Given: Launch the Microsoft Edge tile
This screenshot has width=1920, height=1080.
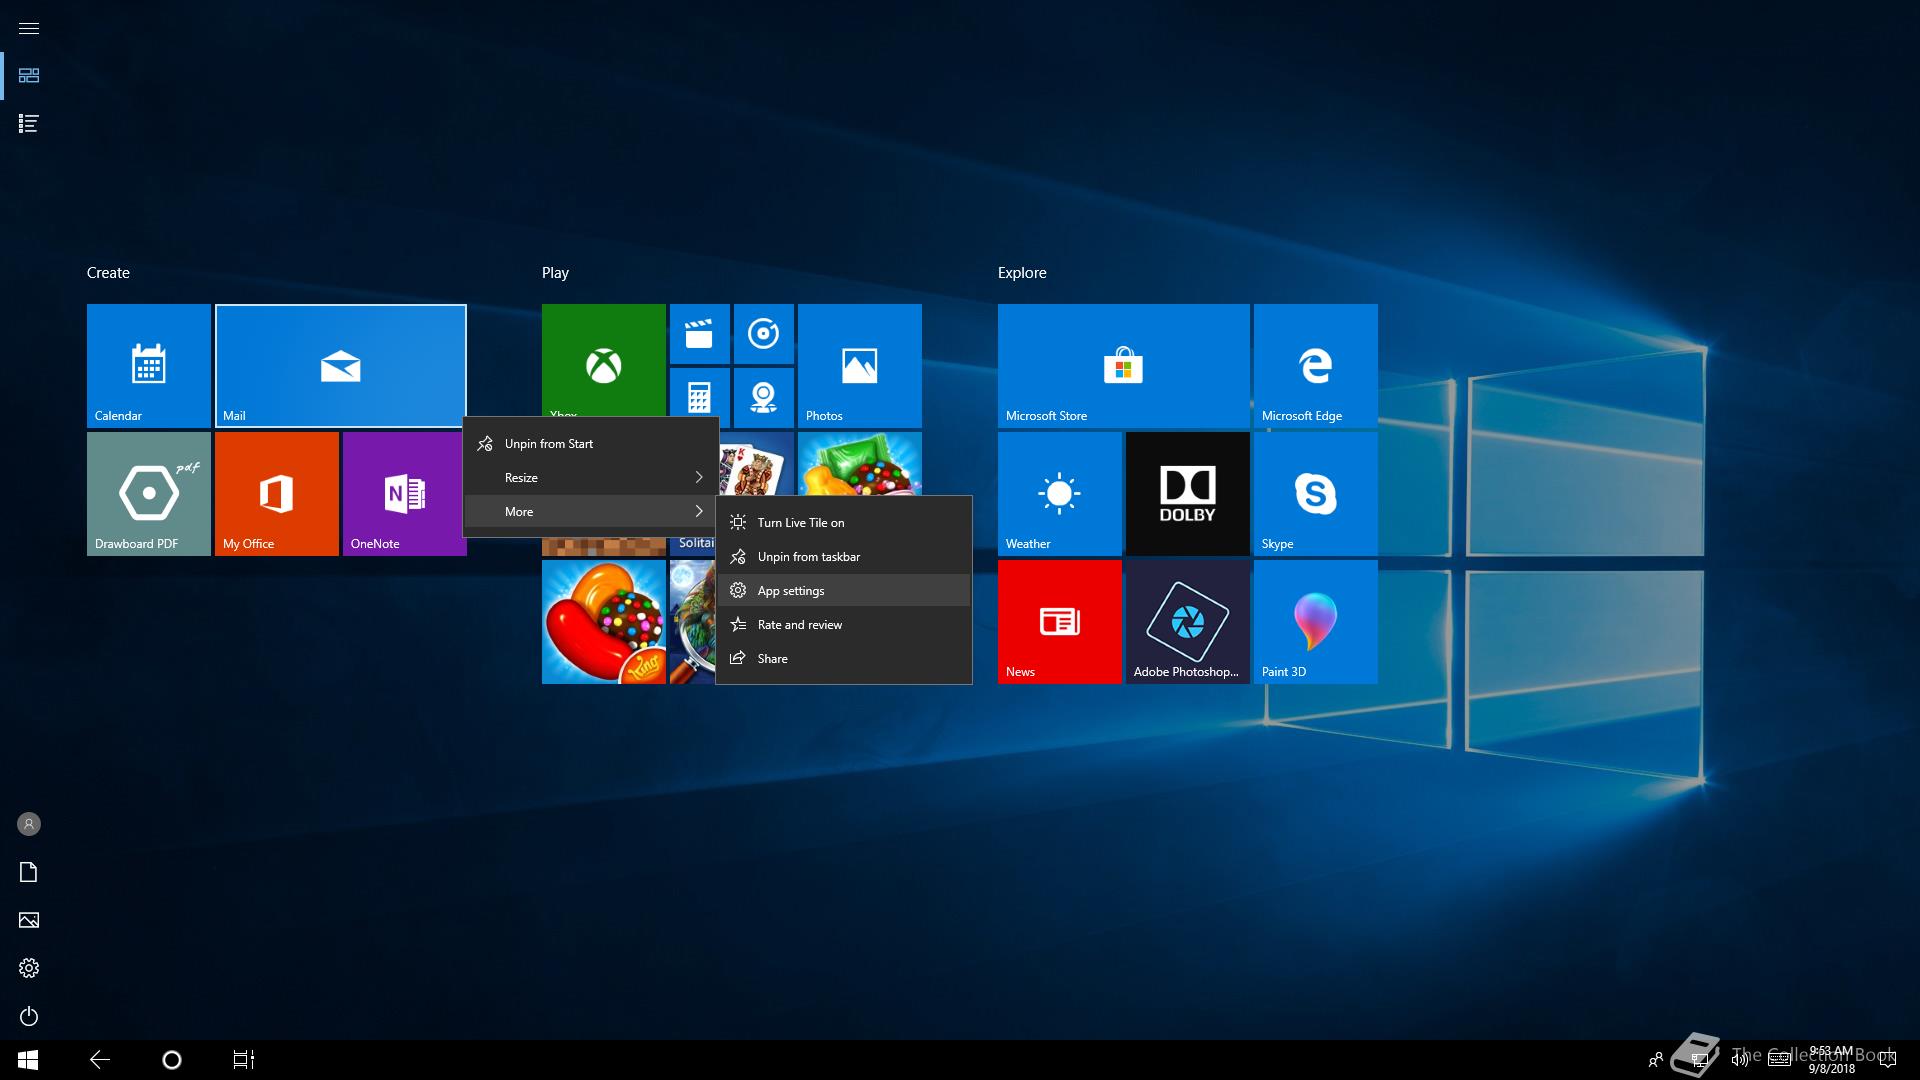Looking at the screenshot, I should (1315, 366).
